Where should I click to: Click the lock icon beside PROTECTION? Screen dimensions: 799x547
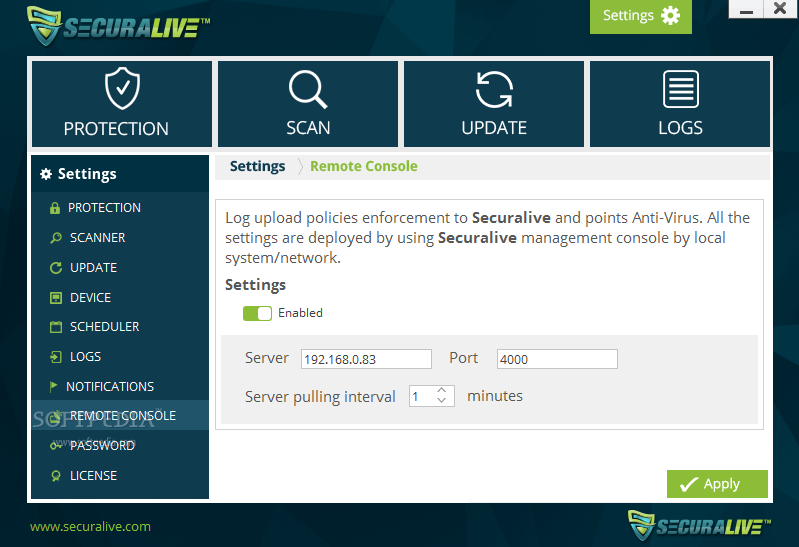pos(55,208)
